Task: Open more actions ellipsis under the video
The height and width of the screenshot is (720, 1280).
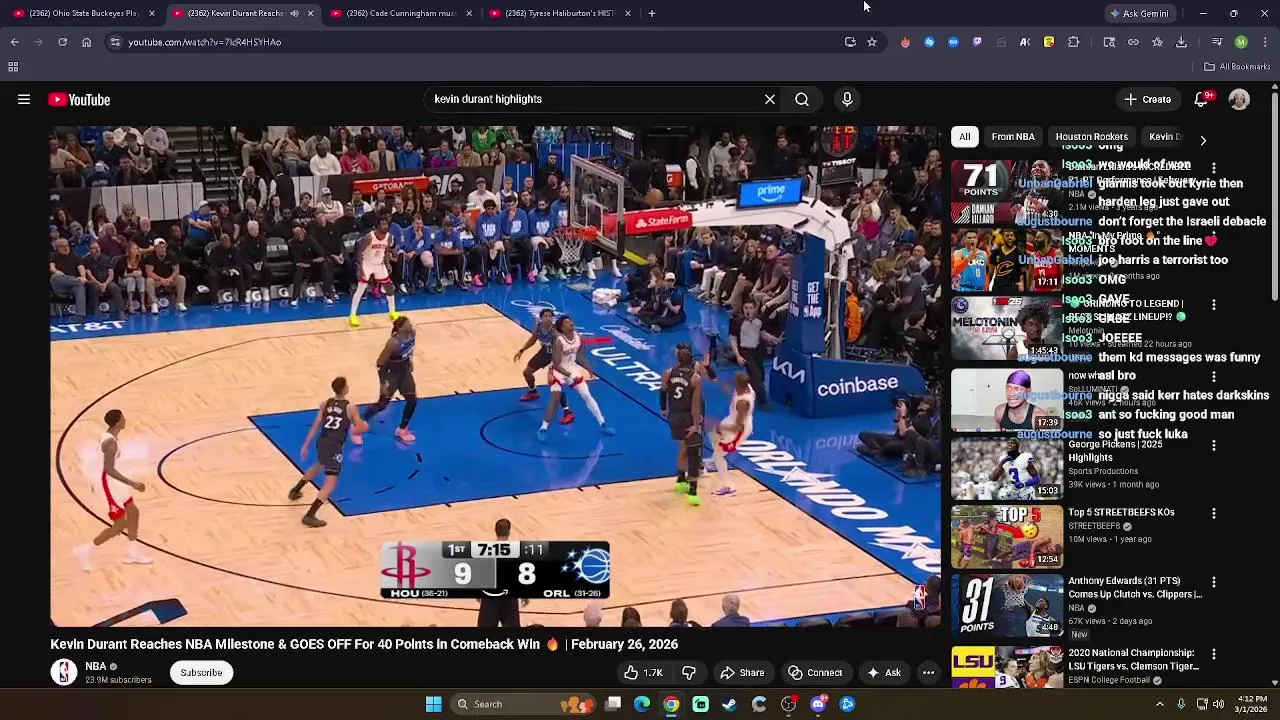Action: coord(928,673)
